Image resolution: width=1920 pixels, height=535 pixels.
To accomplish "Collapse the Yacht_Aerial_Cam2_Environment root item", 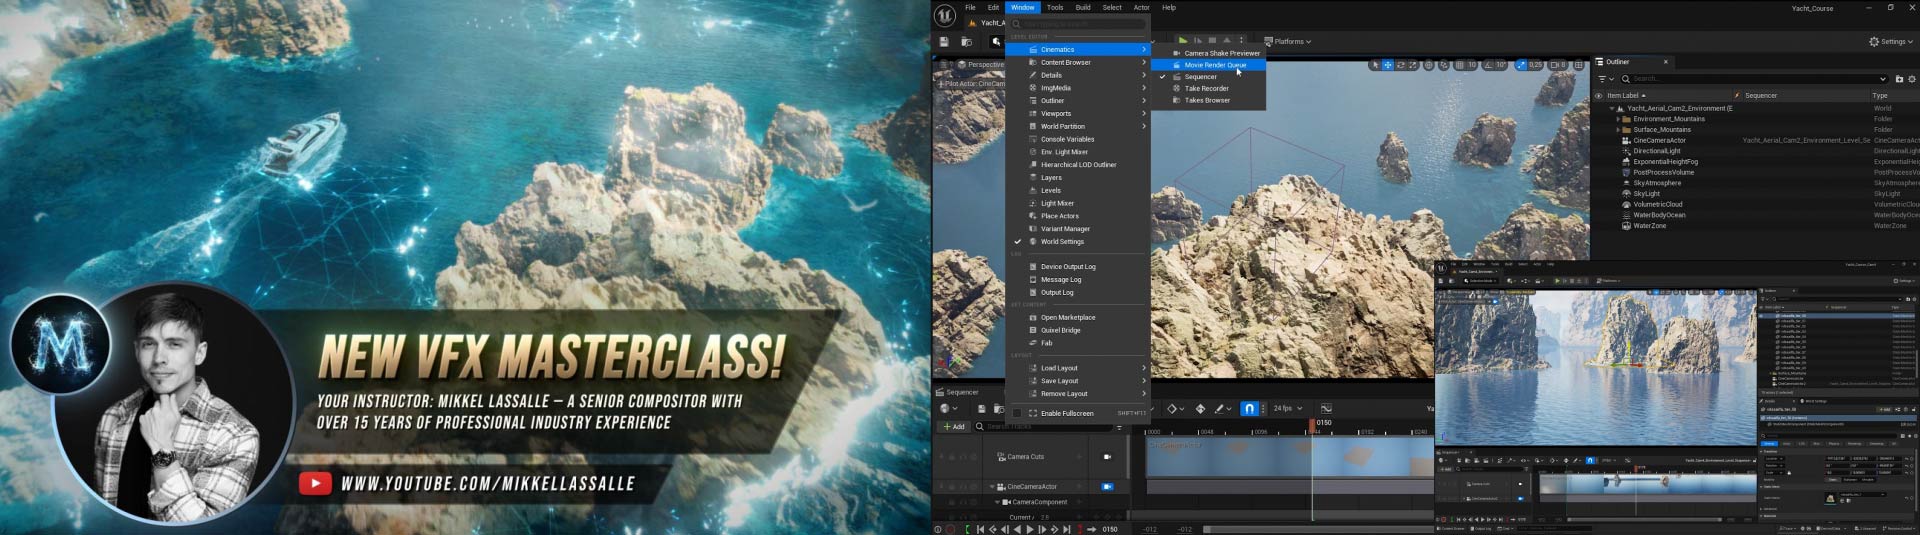I will coord(1612,108).
